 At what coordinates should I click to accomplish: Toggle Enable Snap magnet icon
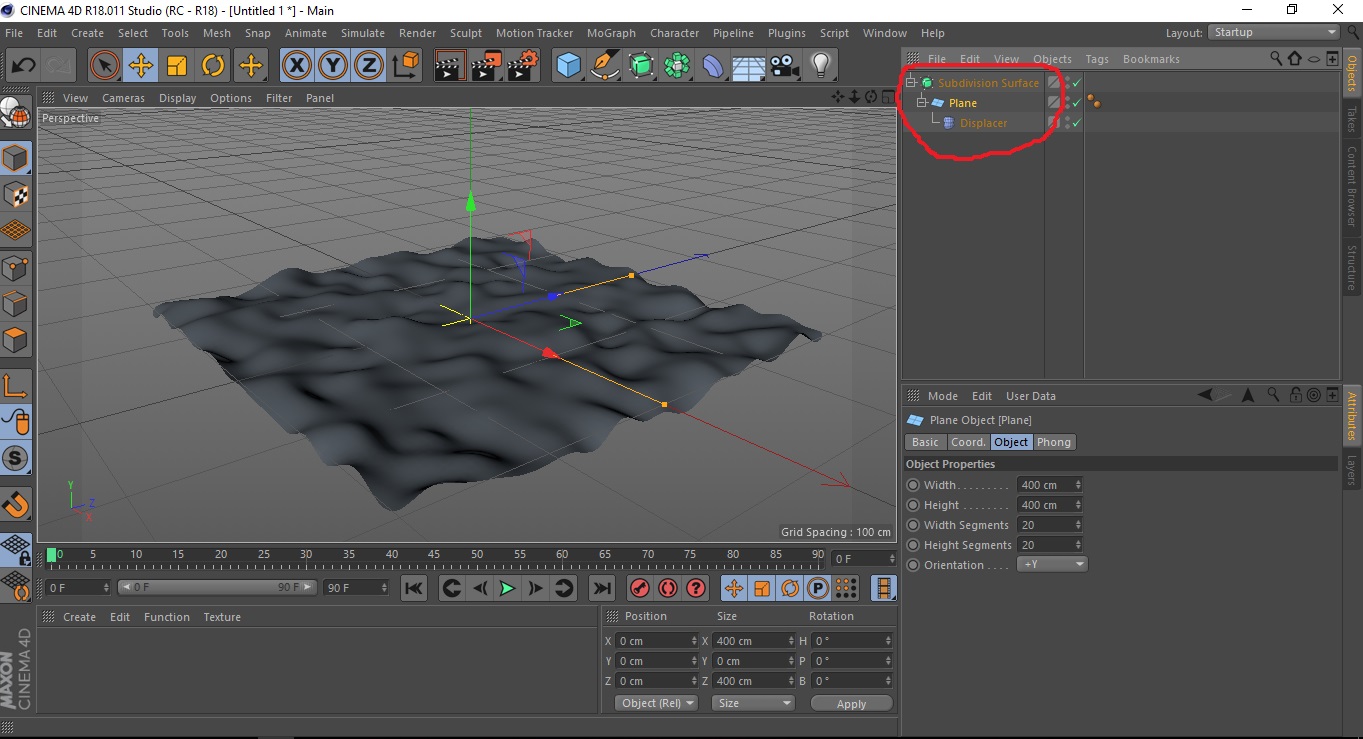[x=16, y=504]
